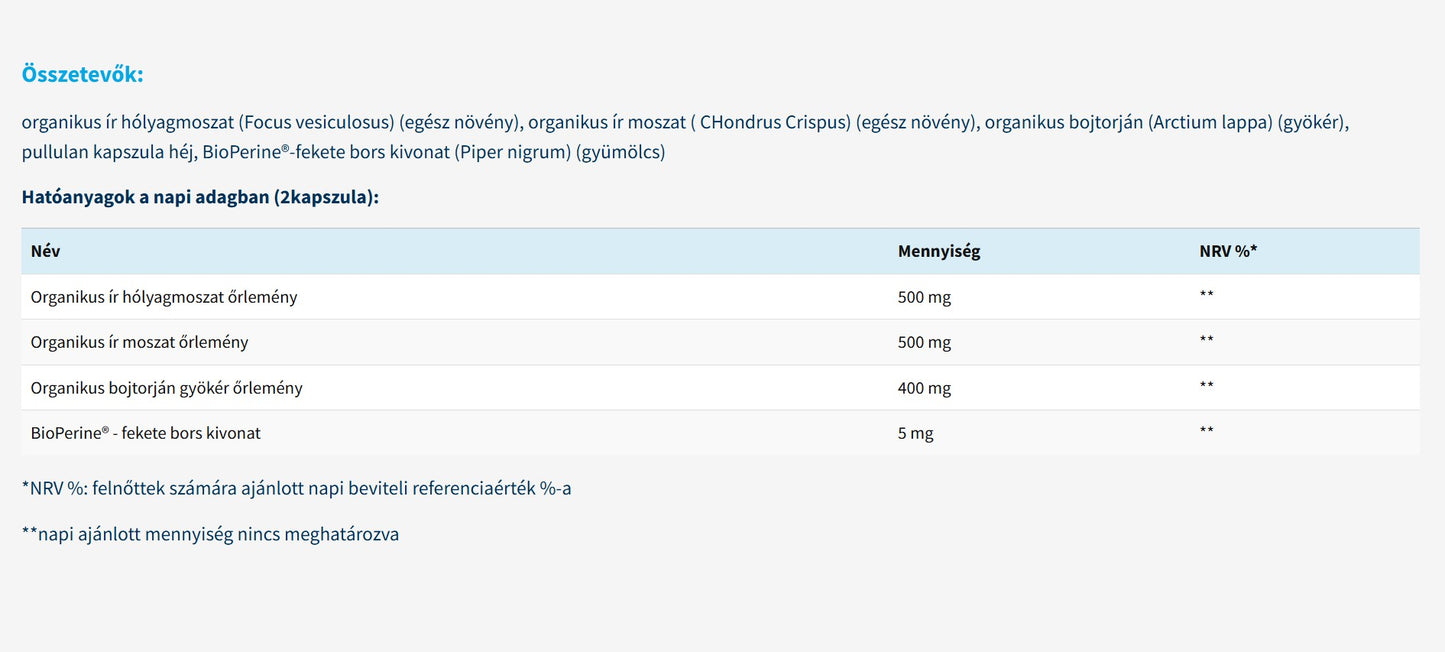Click 500 mg in the hólyagmoszat row
This screenshot has height=652, width=1445.
[924, 297]
